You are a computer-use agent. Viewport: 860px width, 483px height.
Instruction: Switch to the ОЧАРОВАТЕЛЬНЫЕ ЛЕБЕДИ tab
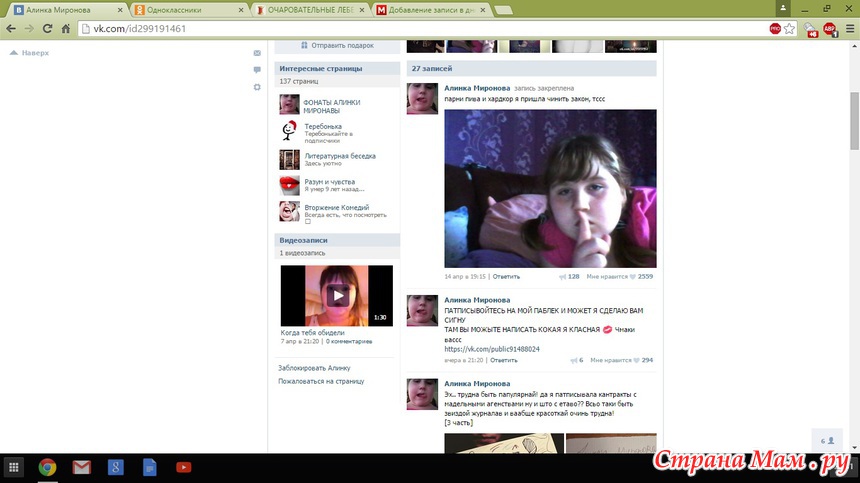coord(310,9)
